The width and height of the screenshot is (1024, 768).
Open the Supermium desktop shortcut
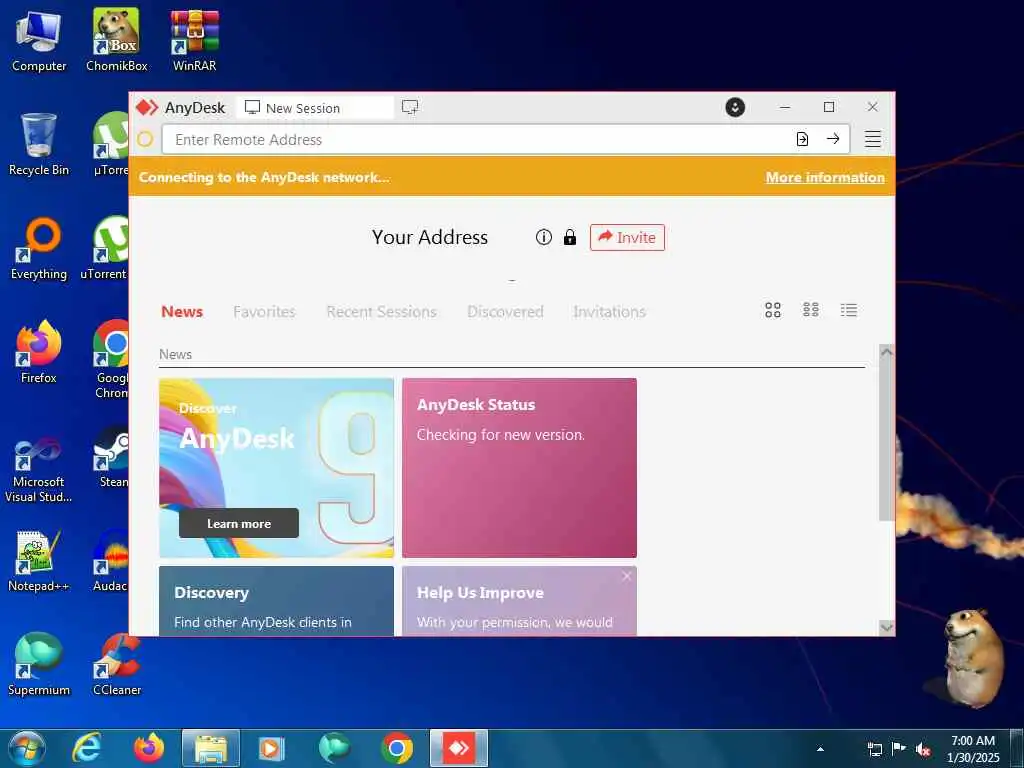(39, 664)
